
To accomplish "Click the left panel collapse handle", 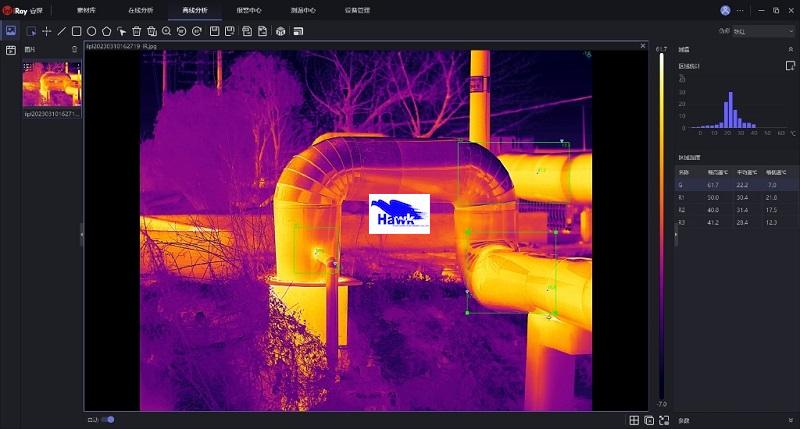I will point(81,234).
